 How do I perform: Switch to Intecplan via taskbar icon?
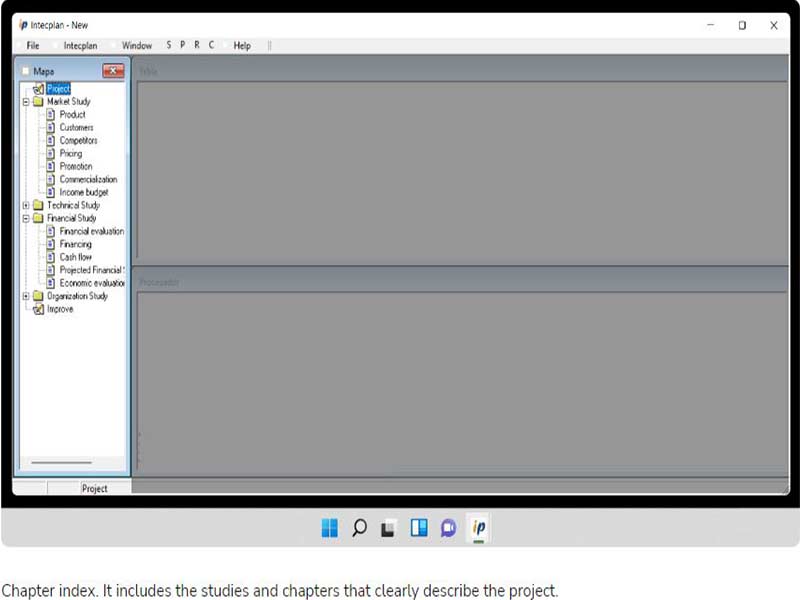(x=479, y=527)
